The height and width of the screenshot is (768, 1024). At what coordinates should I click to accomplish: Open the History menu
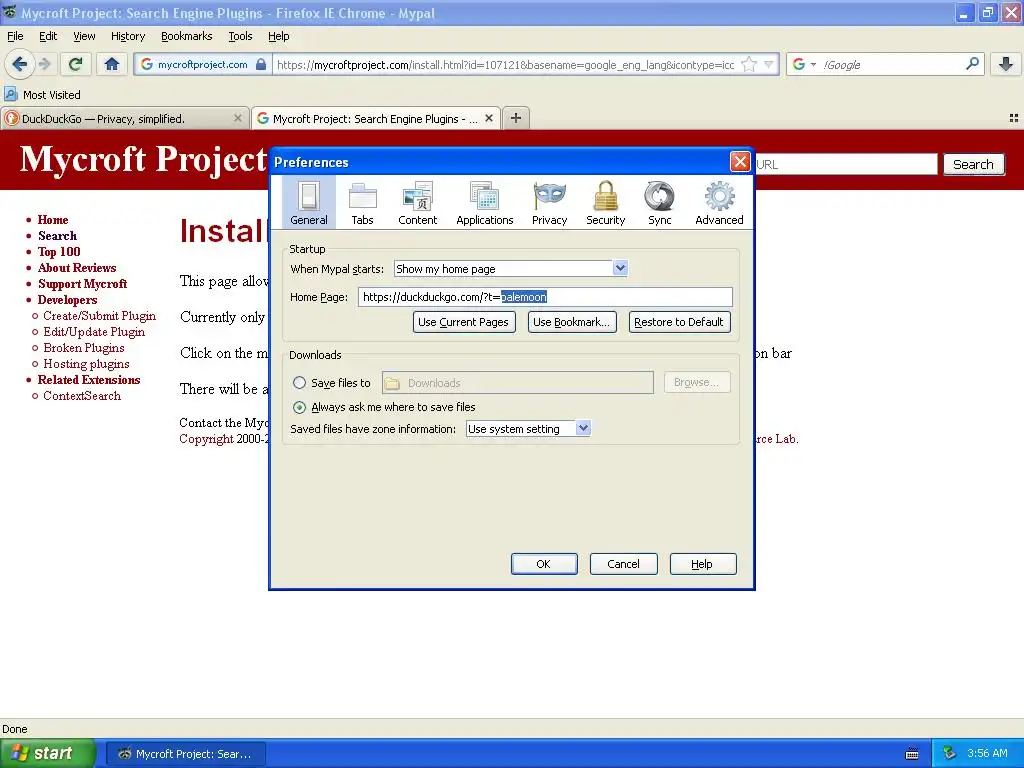pyautogui.click(x=128, y=36)
